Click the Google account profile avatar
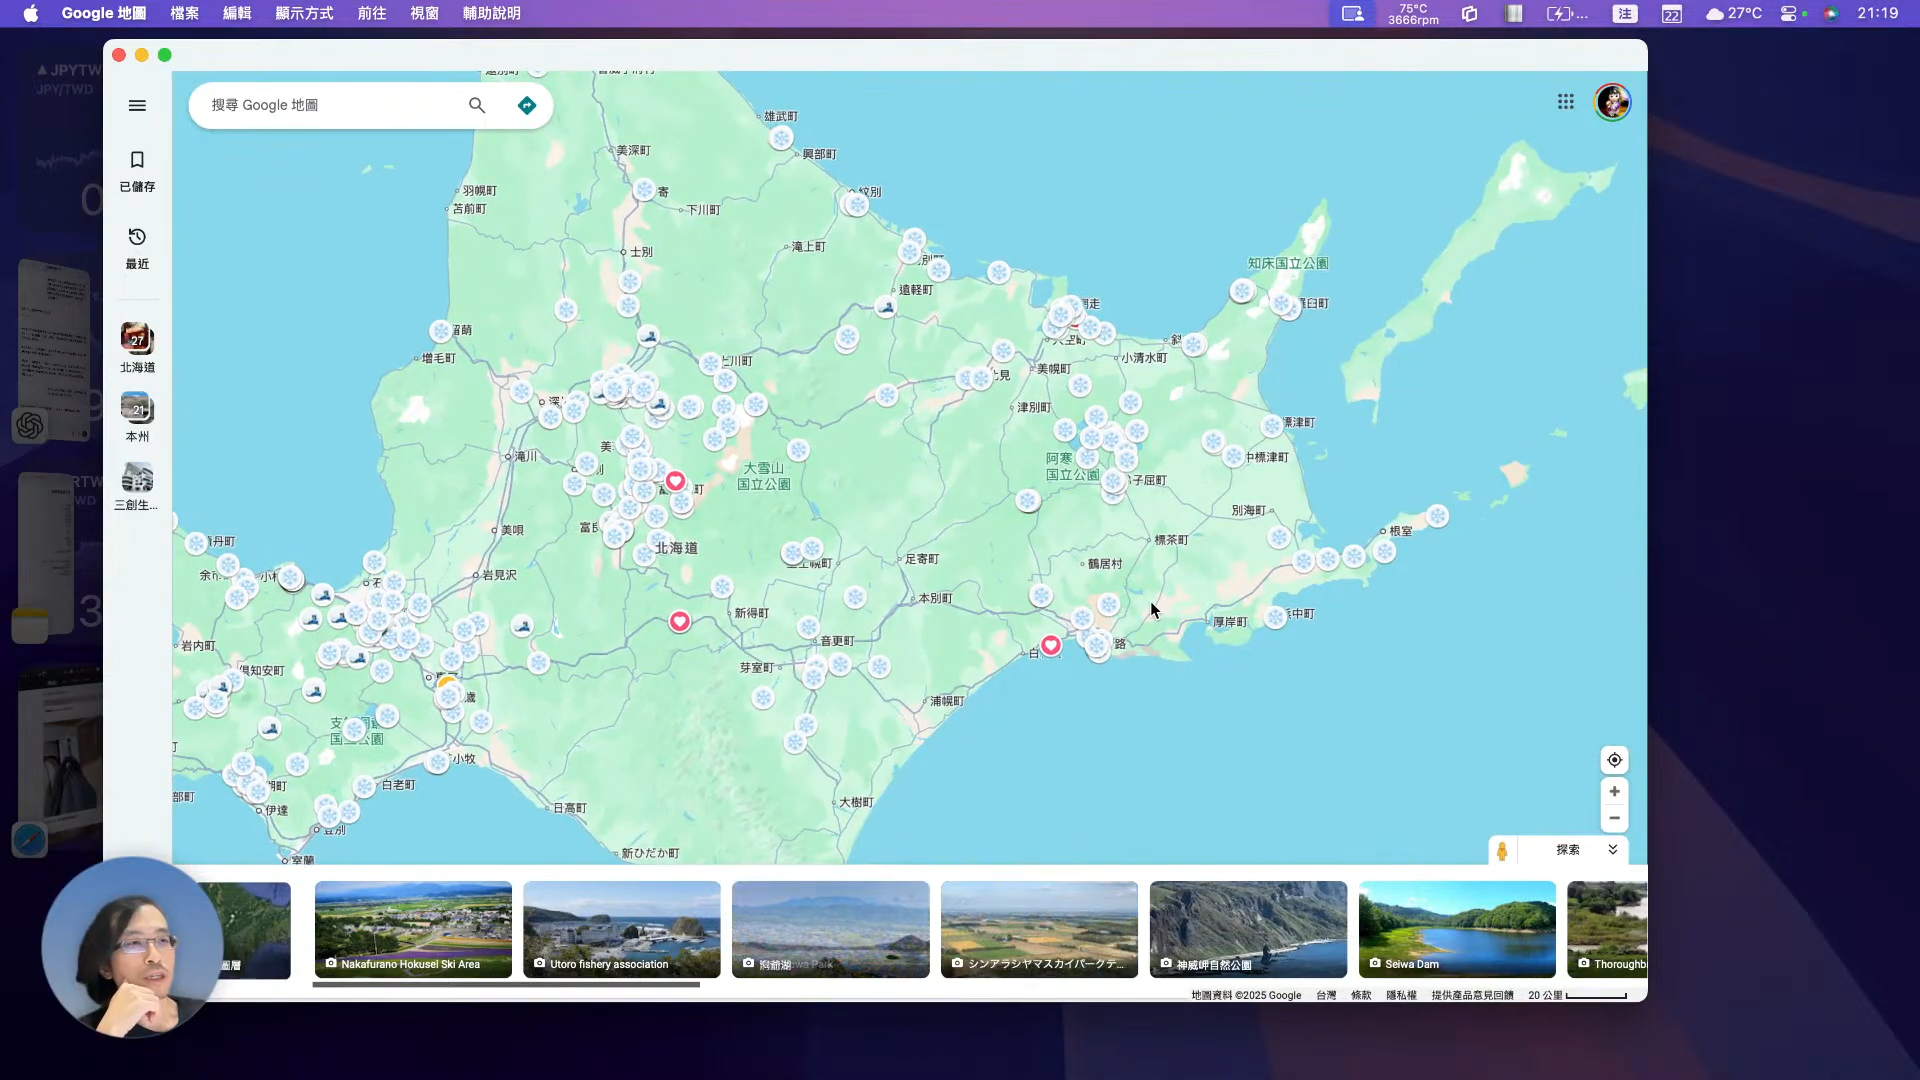Viewport: 1920px width, 1080px height. pyautogui.click(x=1612, y=102)
